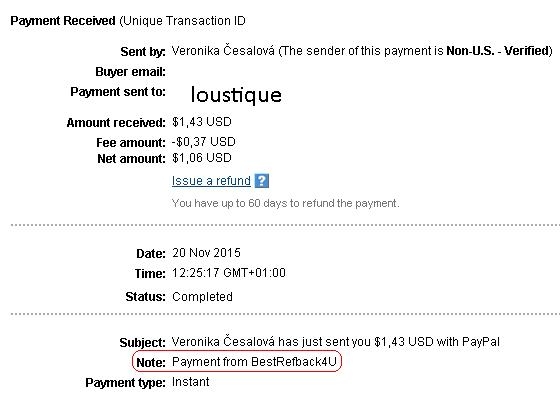Click the 60 days refund notice text
This screenshot has width=560, height=403.
point(285,203)
